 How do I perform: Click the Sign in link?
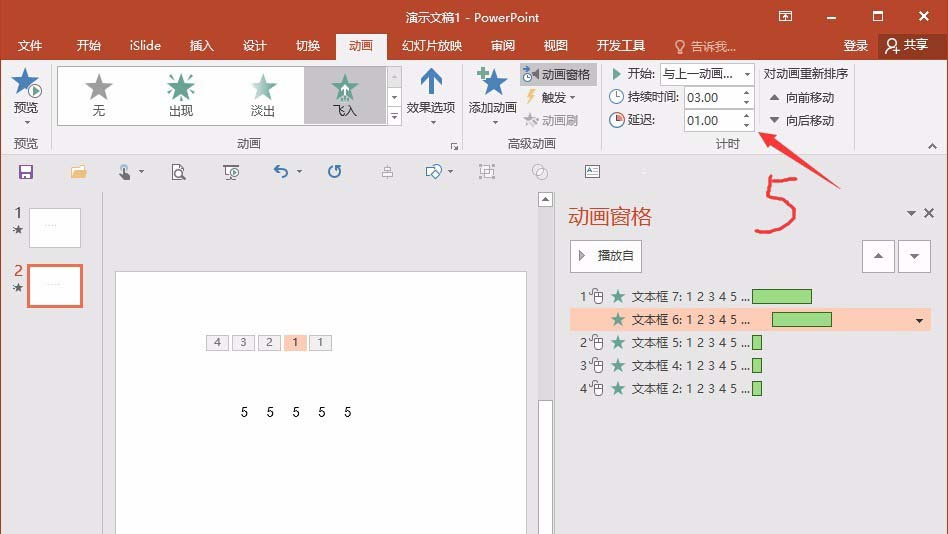(855, 46)
